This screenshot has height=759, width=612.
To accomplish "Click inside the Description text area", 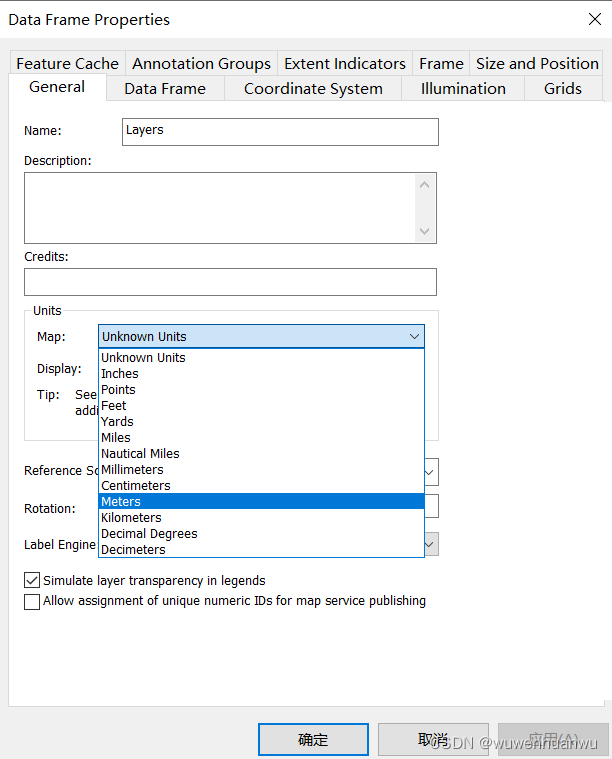I will click(230, 208).
